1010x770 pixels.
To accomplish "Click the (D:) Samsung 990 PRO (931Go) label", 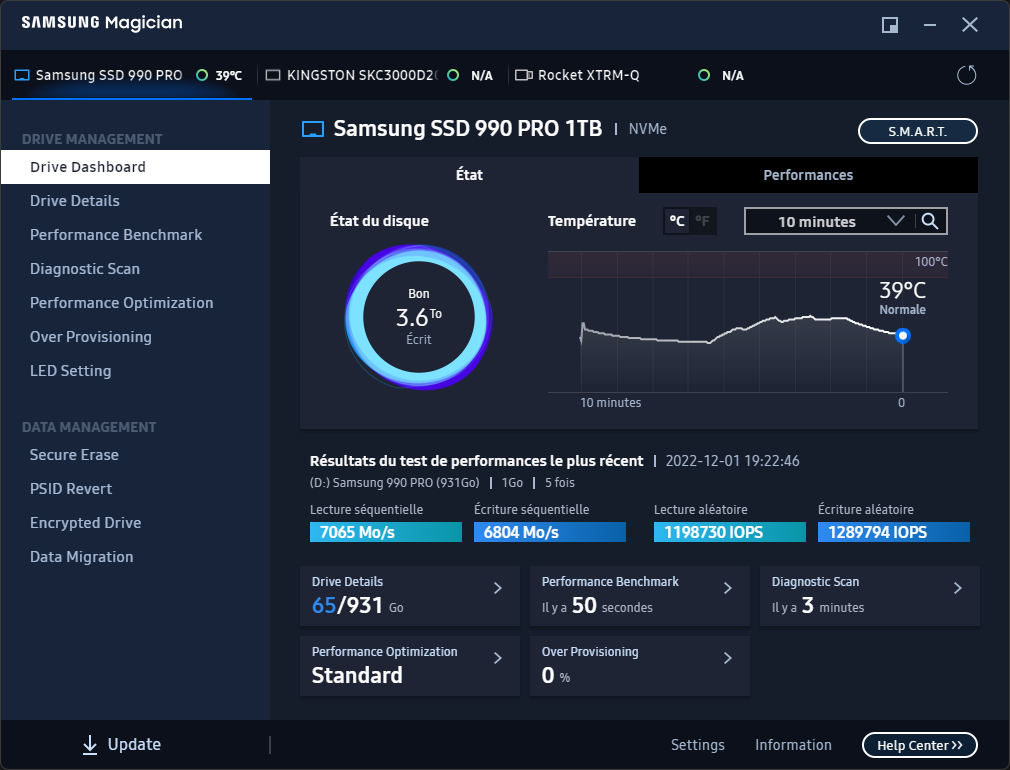I will coord(395,483).
